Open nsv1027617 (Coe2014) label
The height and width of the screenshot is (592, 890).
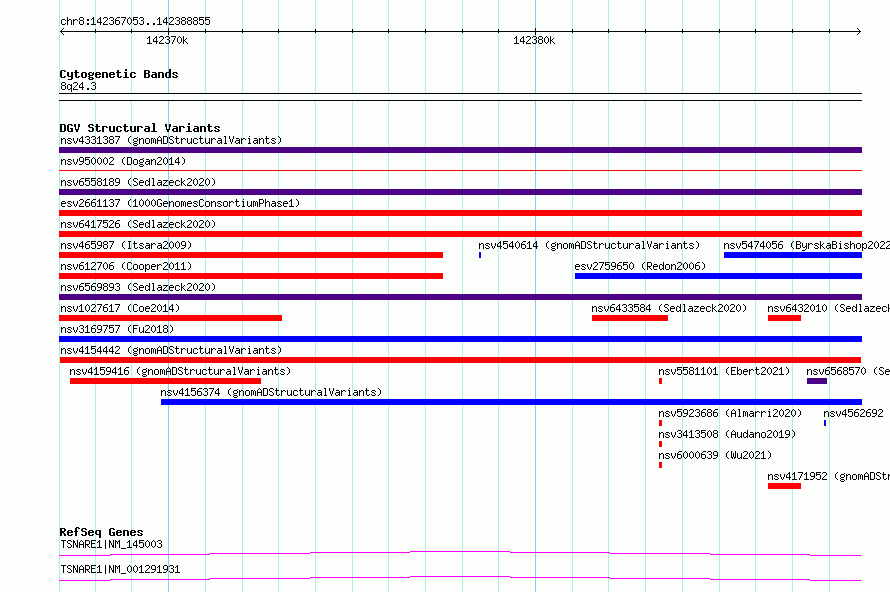tap(120, 308)
